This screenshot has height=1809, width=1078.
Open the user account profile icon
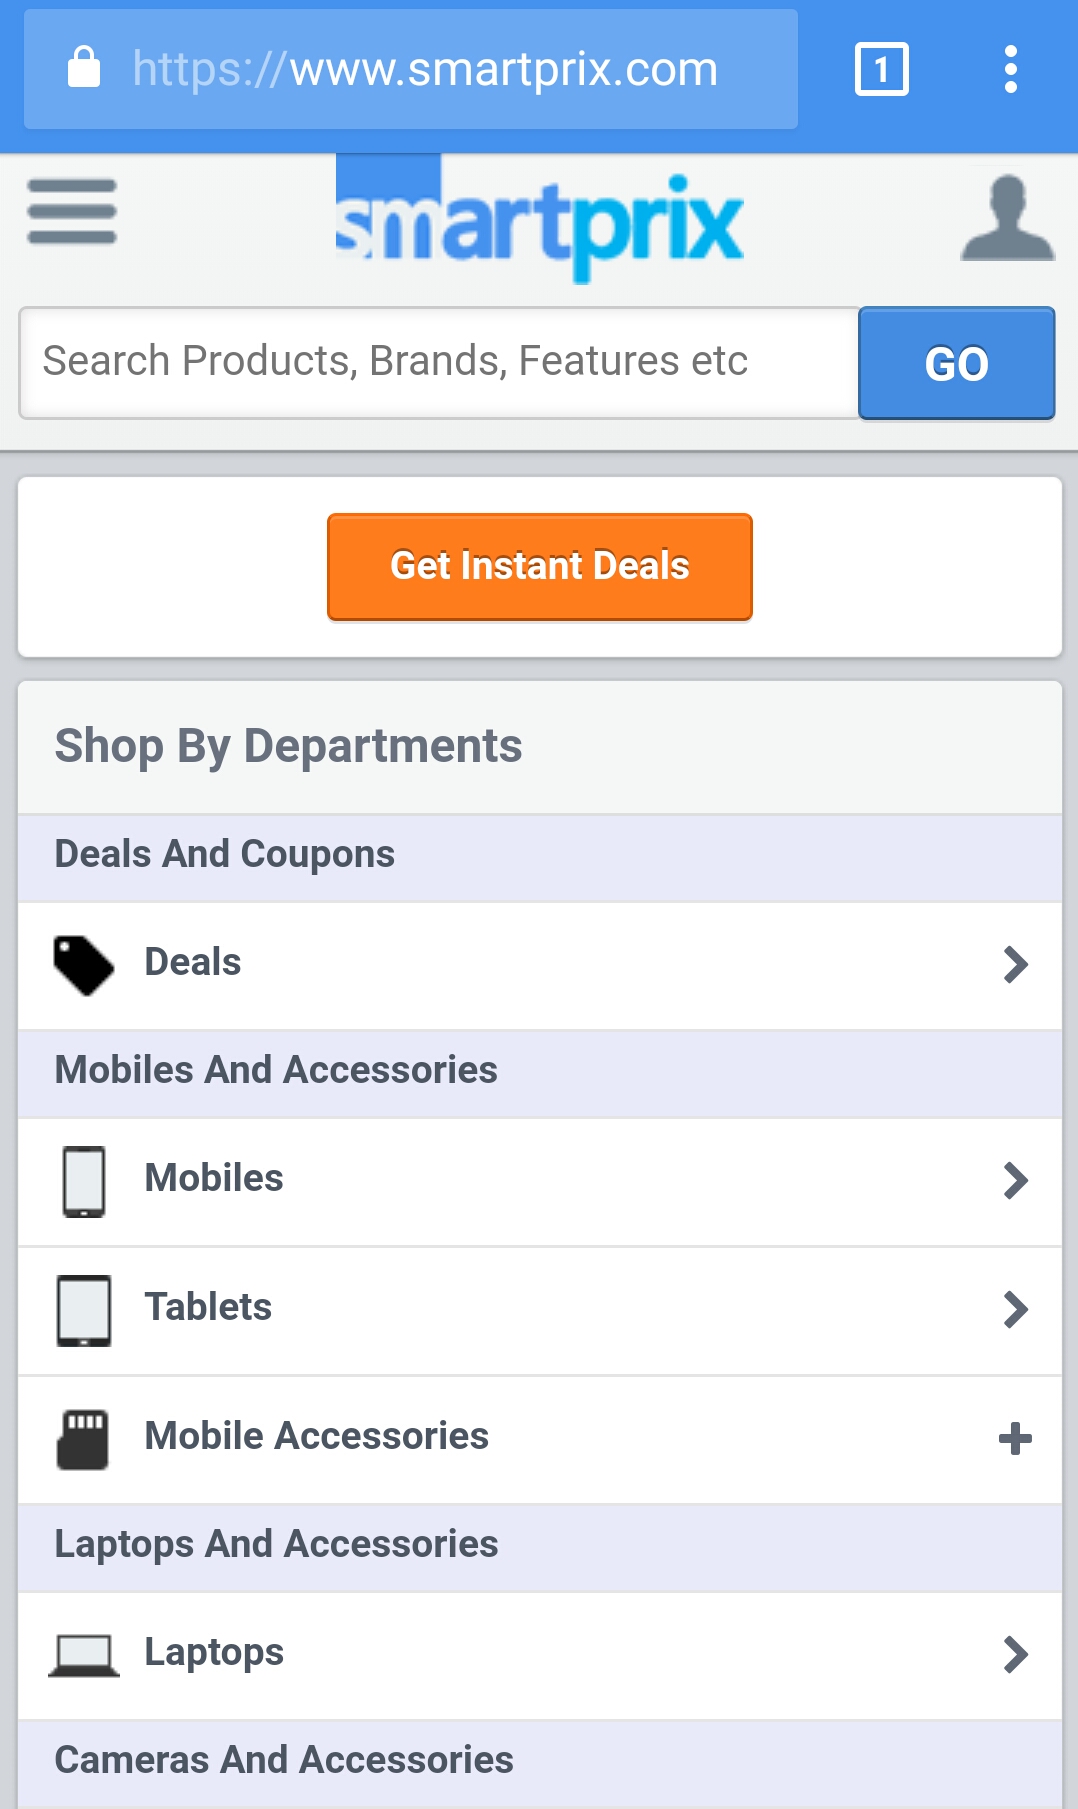[x=1008, y=218]
